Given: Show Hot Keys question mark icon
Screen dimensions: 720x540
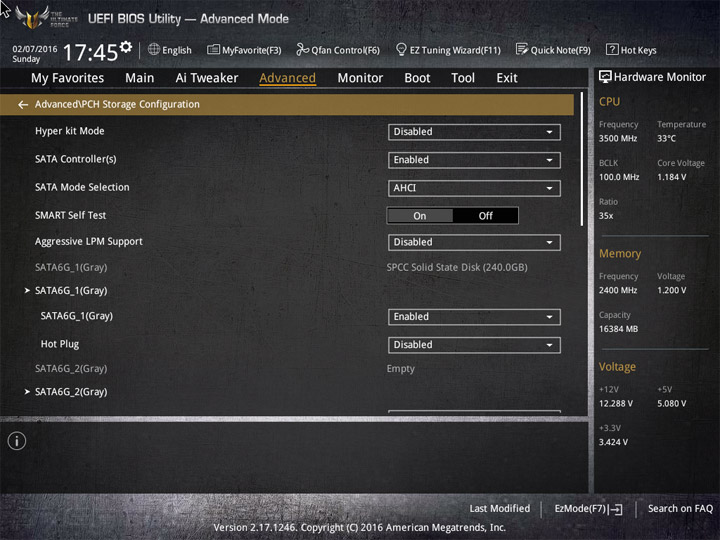Looking at the screenshot, I should click(x=612, y=49).
